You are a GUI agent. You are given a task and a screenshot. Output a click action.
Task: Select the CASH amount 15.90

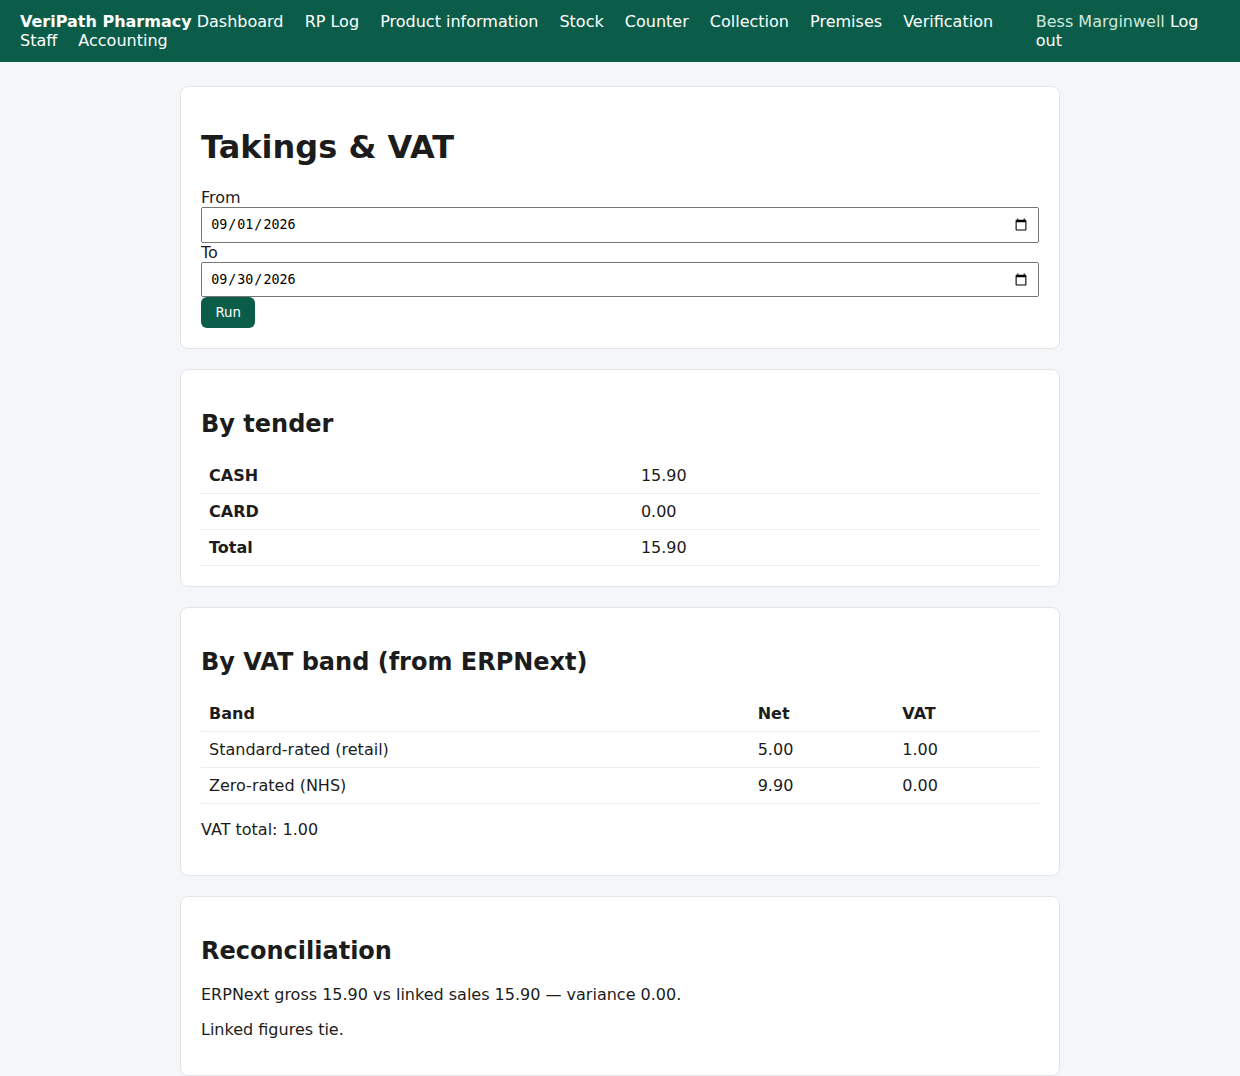[664, 476]
